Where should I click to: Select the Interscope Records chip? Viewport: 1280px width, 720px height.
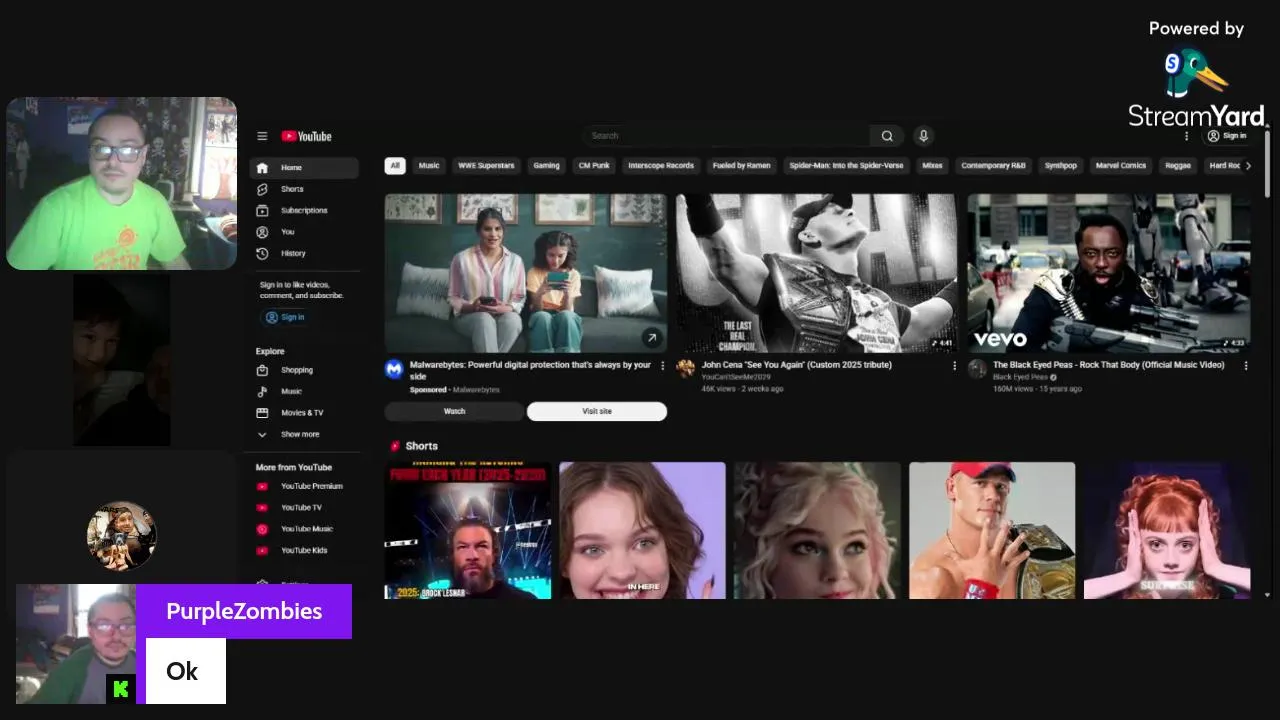tap(661, 165)
